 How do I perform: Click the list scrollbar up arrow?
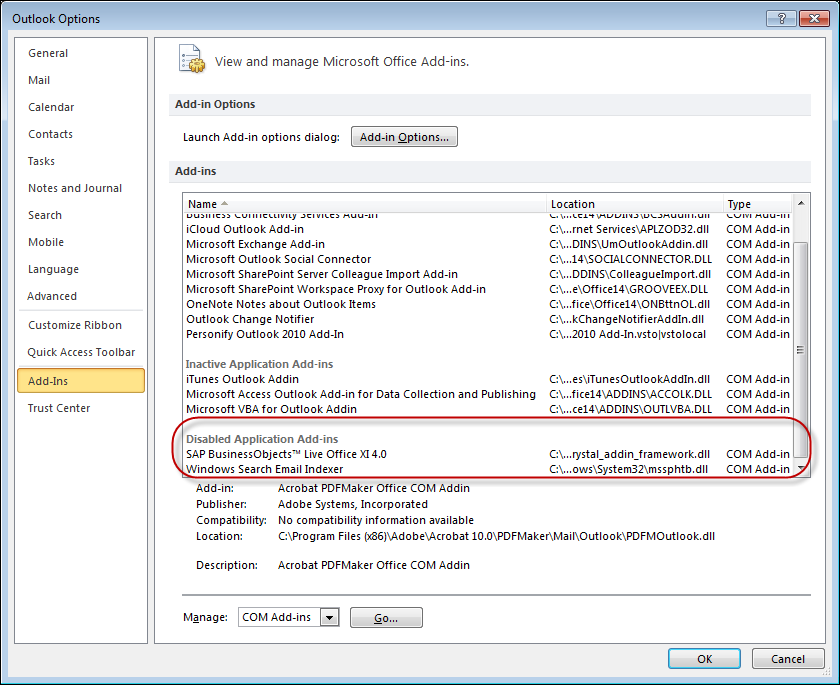click(x=801, y=203)
